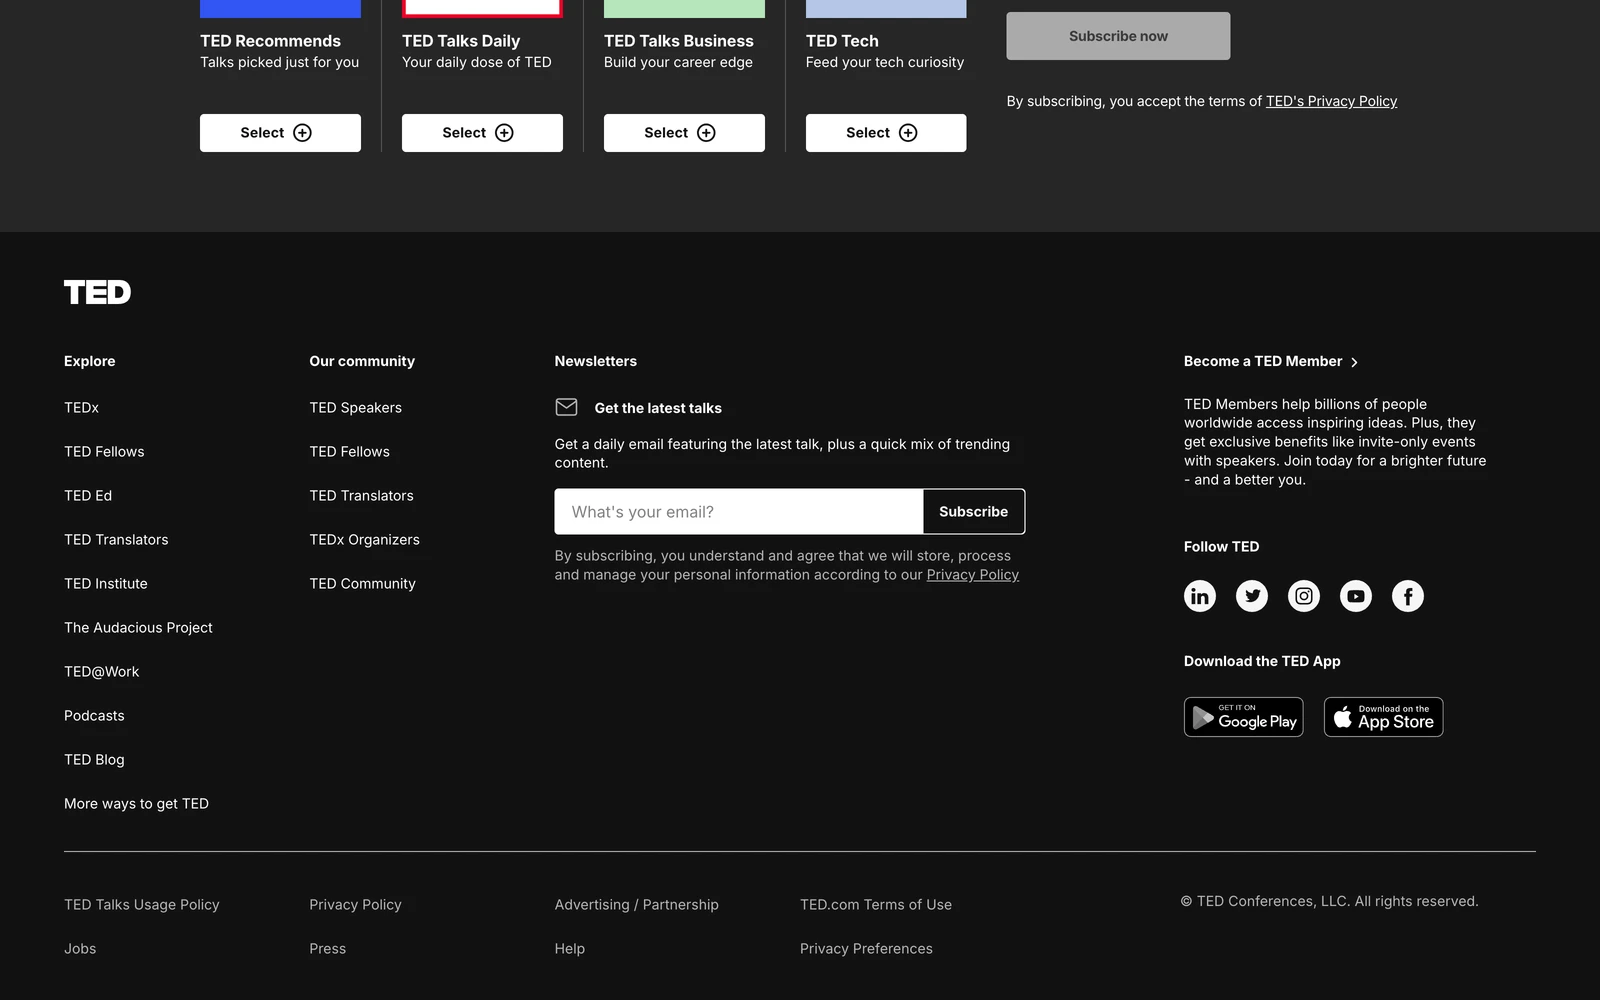The width and height of the screenshot is (1600, 1000).
Task: Select TED Talks Daily newsletter
Action: click(x=482, y=133)
